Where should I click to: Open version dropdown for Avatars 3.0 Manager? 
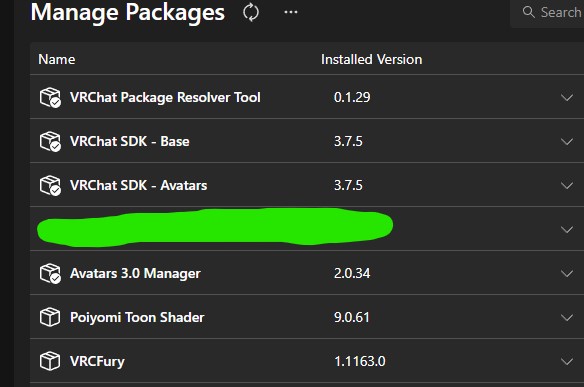[x=566, y=273]
